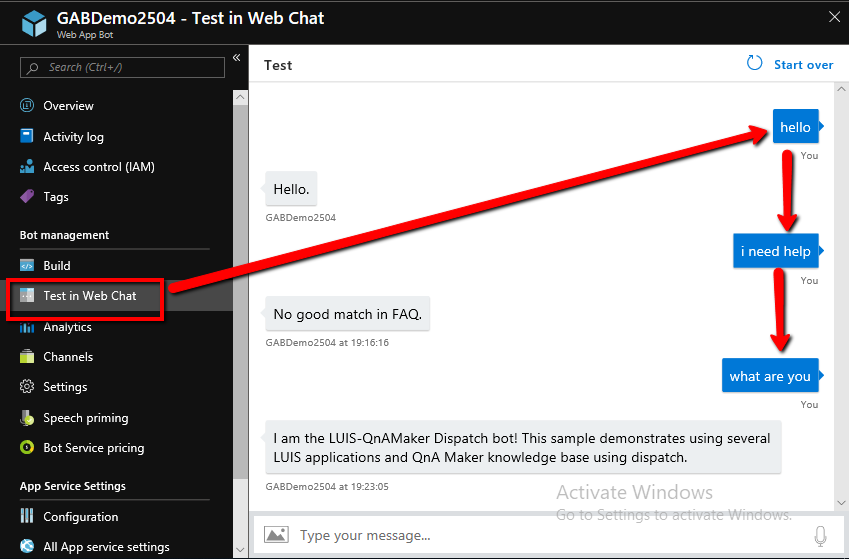Click the Web App Bot cube icon
849x559 pixels.
point(34,24)
